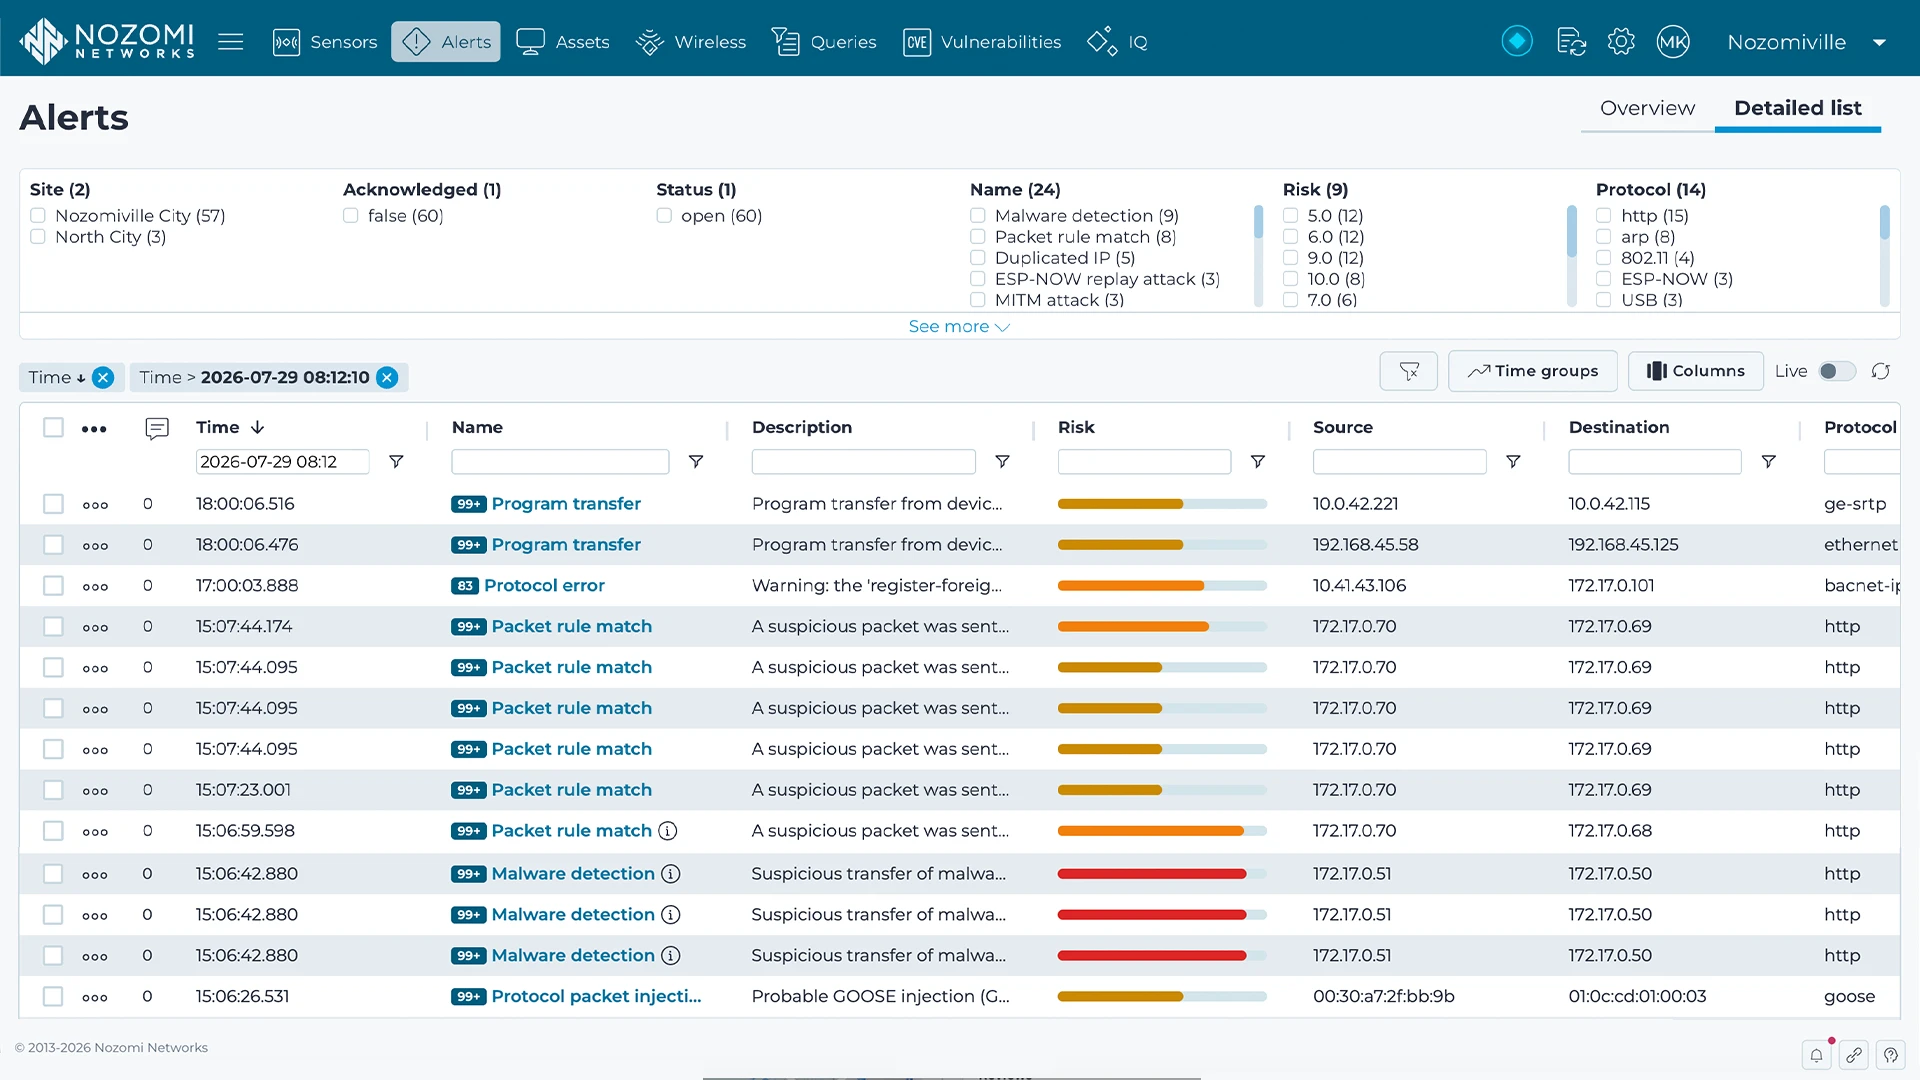Check the Nozomiville City site filter
This screenshot has height=1080, width=1920.
[x=38, y=216]
